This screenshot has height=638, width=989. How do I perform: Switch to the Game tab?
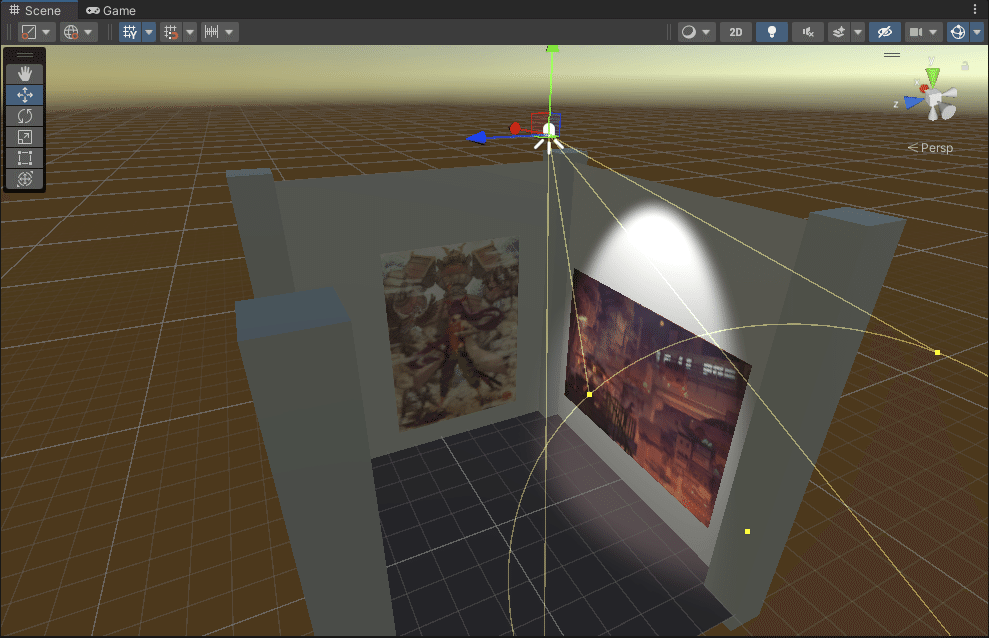tap(111, 10)
